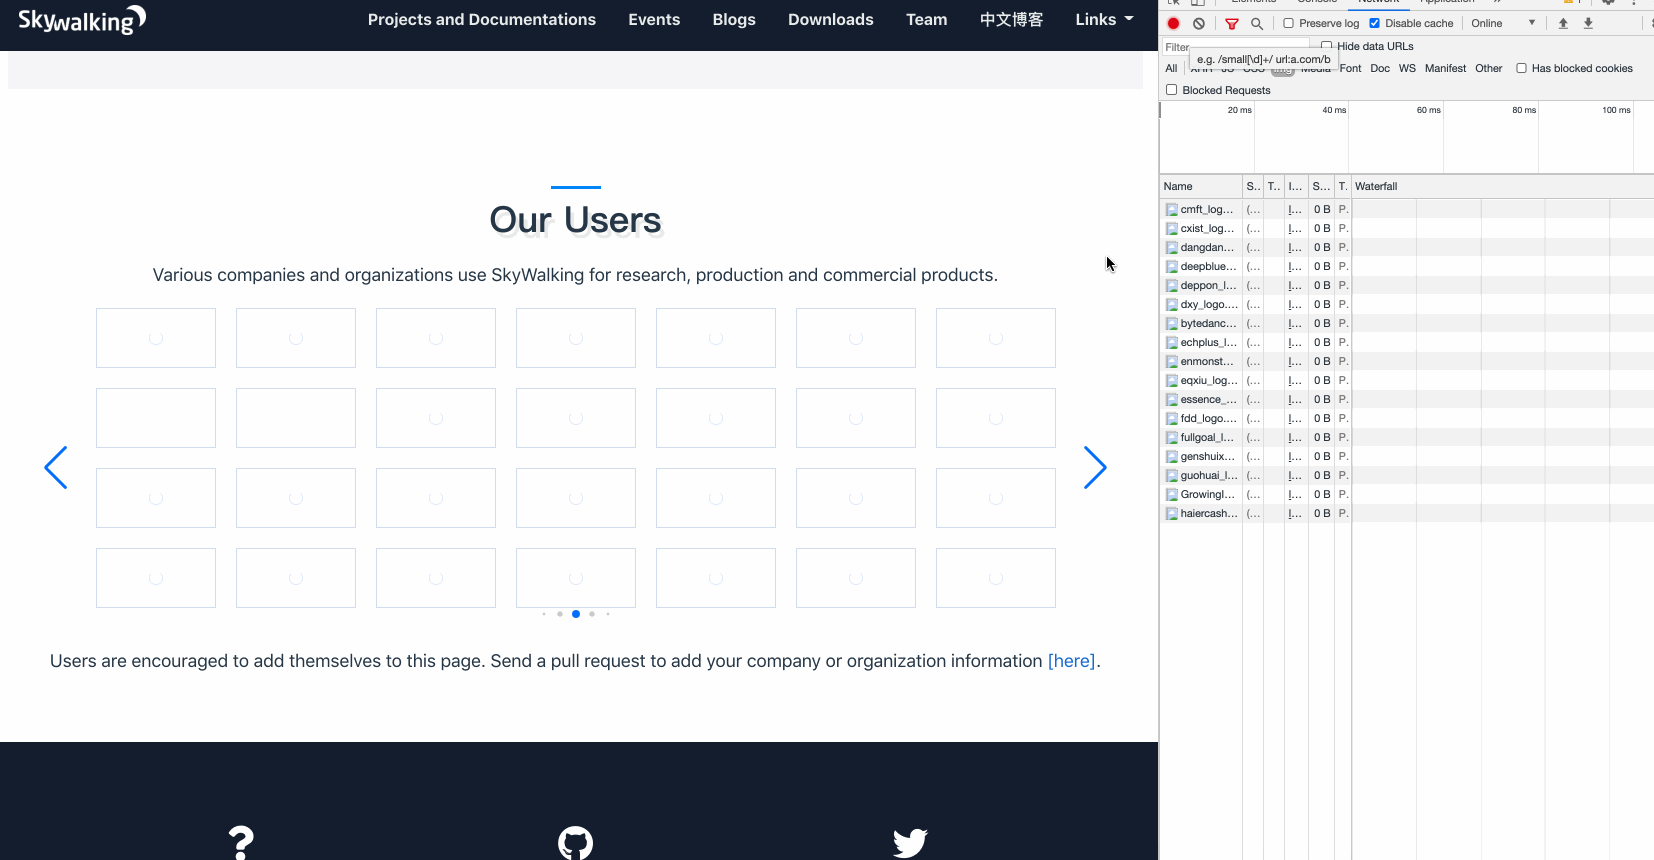1654x860 pixels.
Task: Click the Filter text input field
Action: (x=1236, y=47)
